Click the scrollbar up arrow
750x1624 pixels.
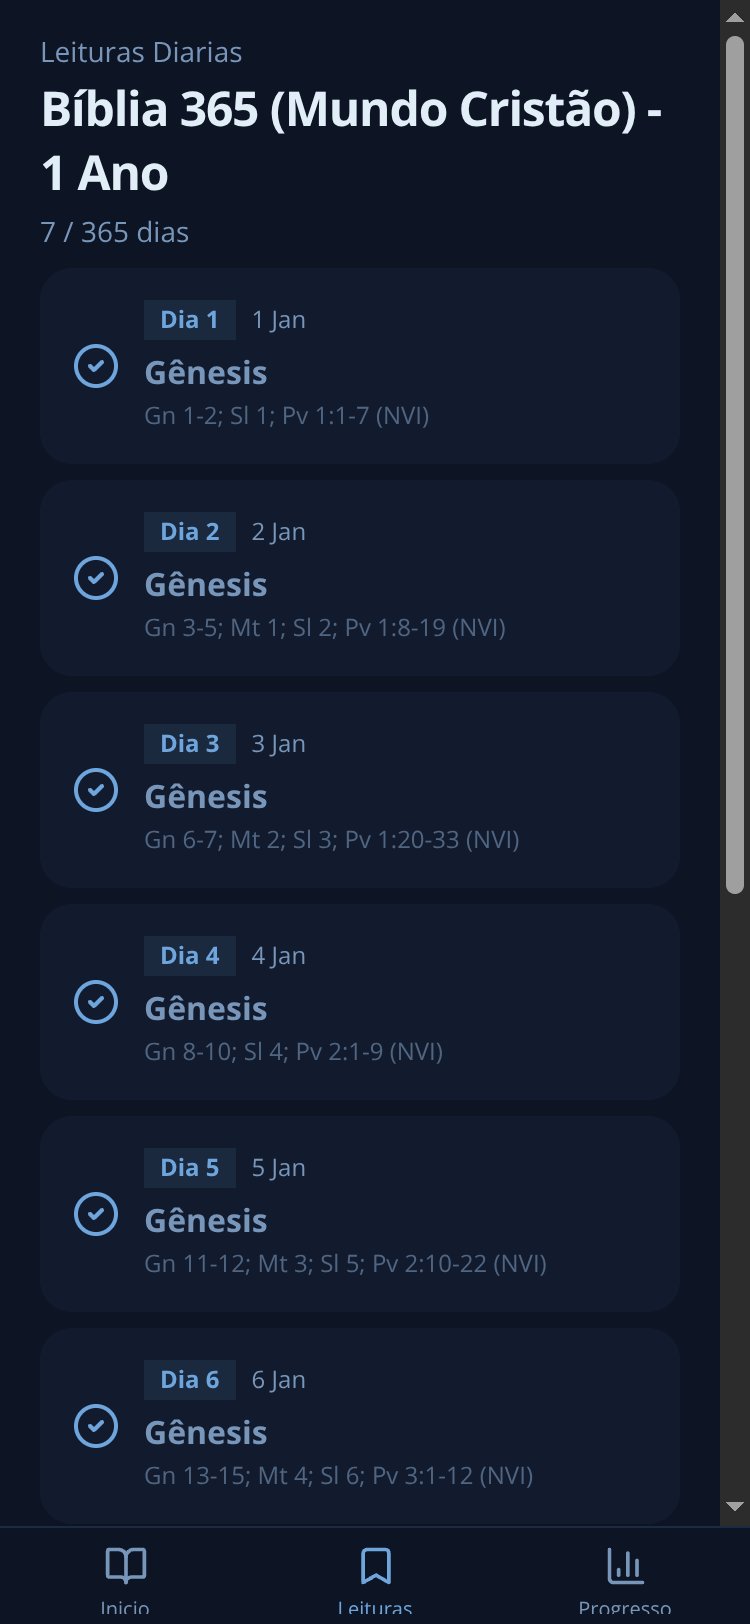tap(735, 16)
